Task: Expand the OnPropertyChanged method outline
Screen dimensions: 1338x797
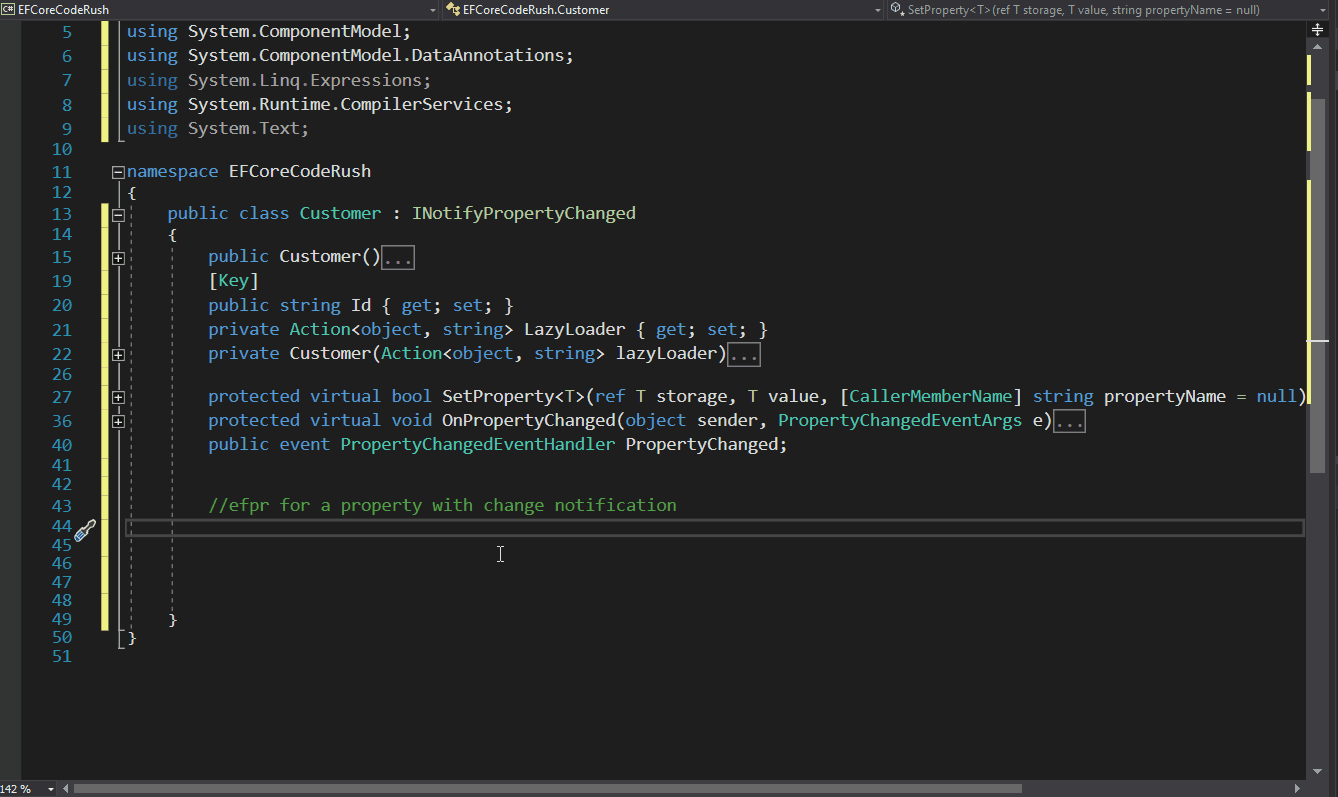Action: pos(118,421)
